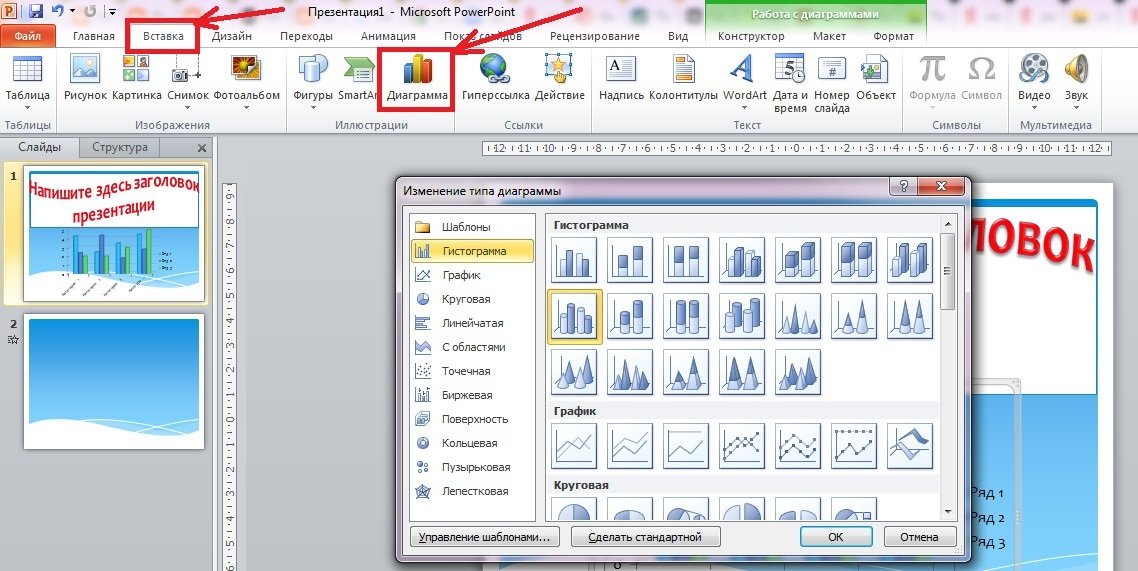The height and width of the screenshot is (571, 1138).
Task: Undo last action in quick access toolbar
Action: pos(57,11)
